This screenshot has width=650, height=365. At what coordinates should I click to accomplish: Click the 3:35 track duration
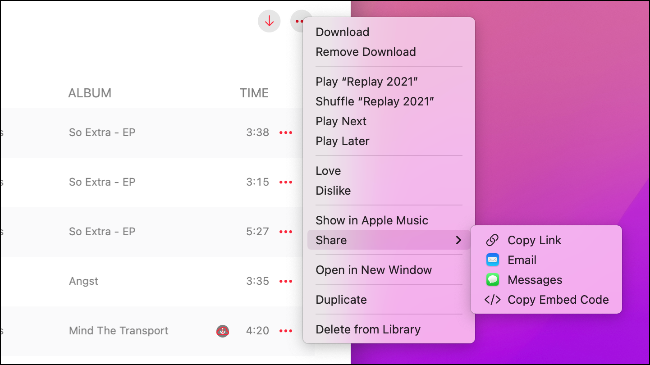click(257, 281)
